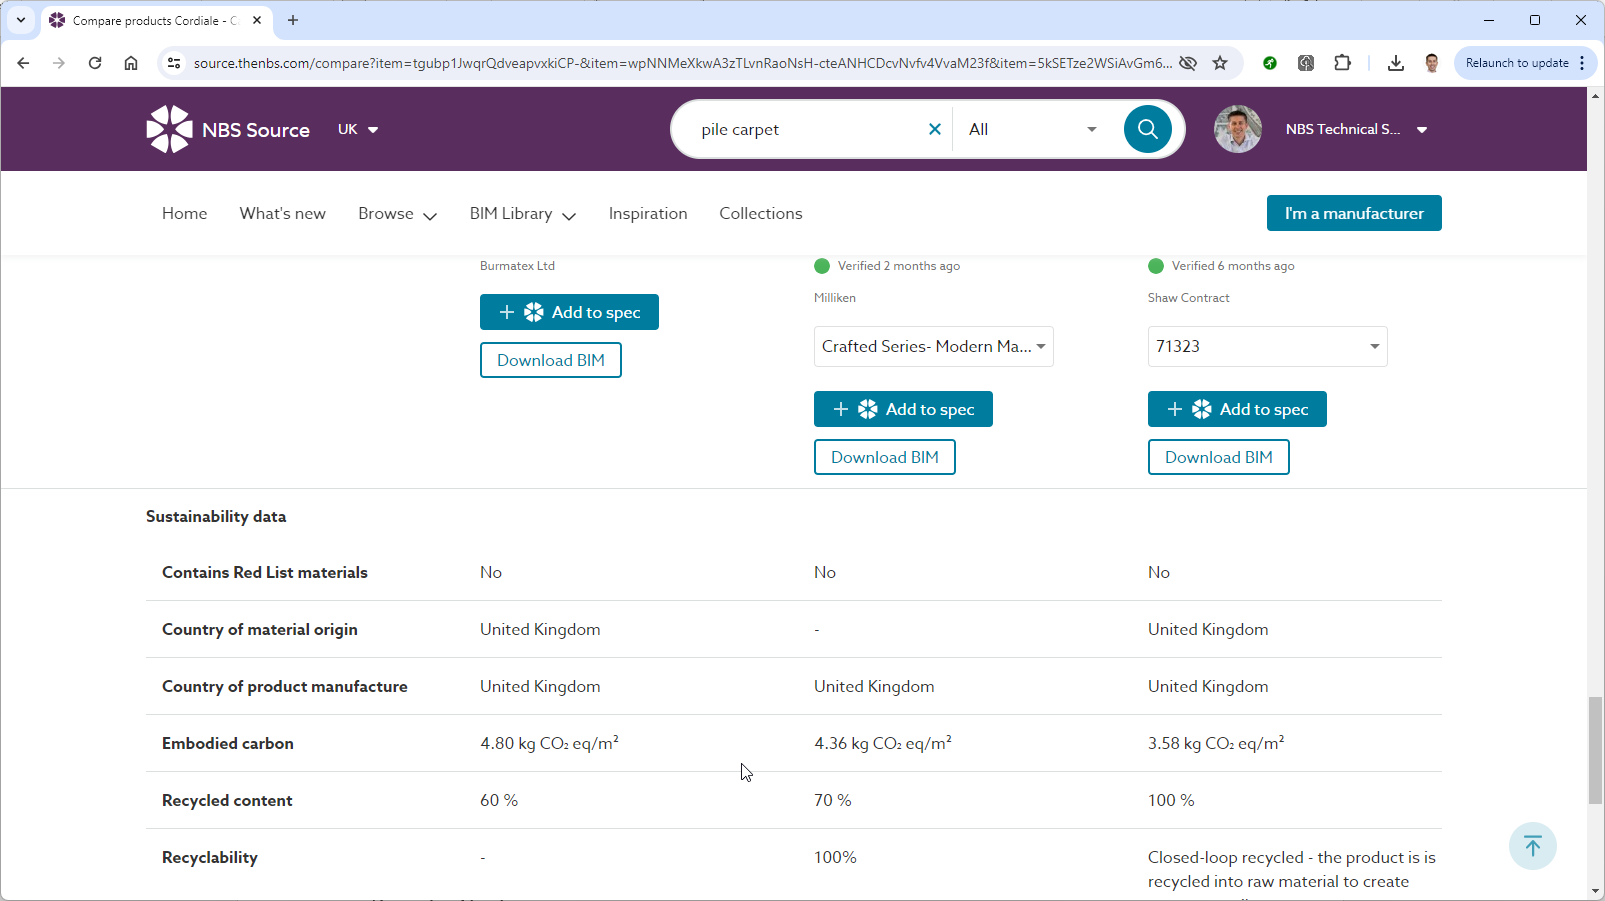View site information icon in address bar
The width and height of the screenshot is (1605, 901).
pyautogui.click(x=174, y=63)
